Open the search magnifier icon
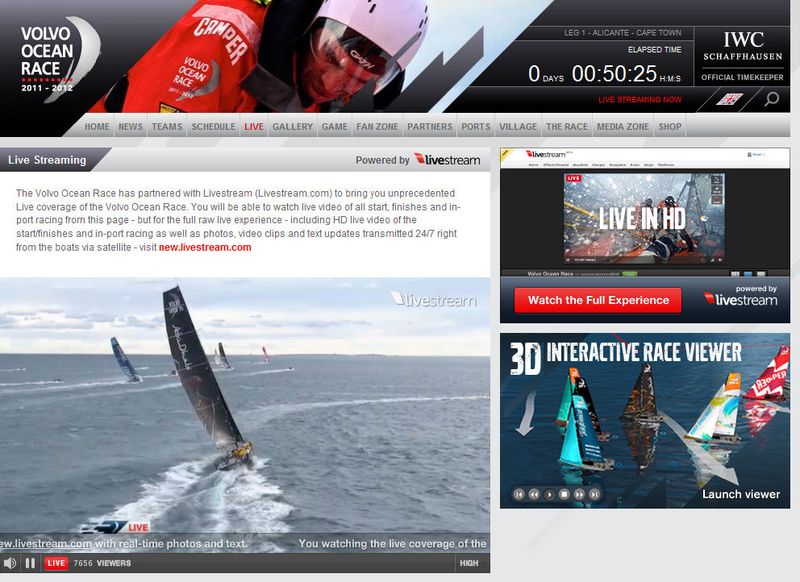This screenshot has width=800, height=582. pos(771,98)
